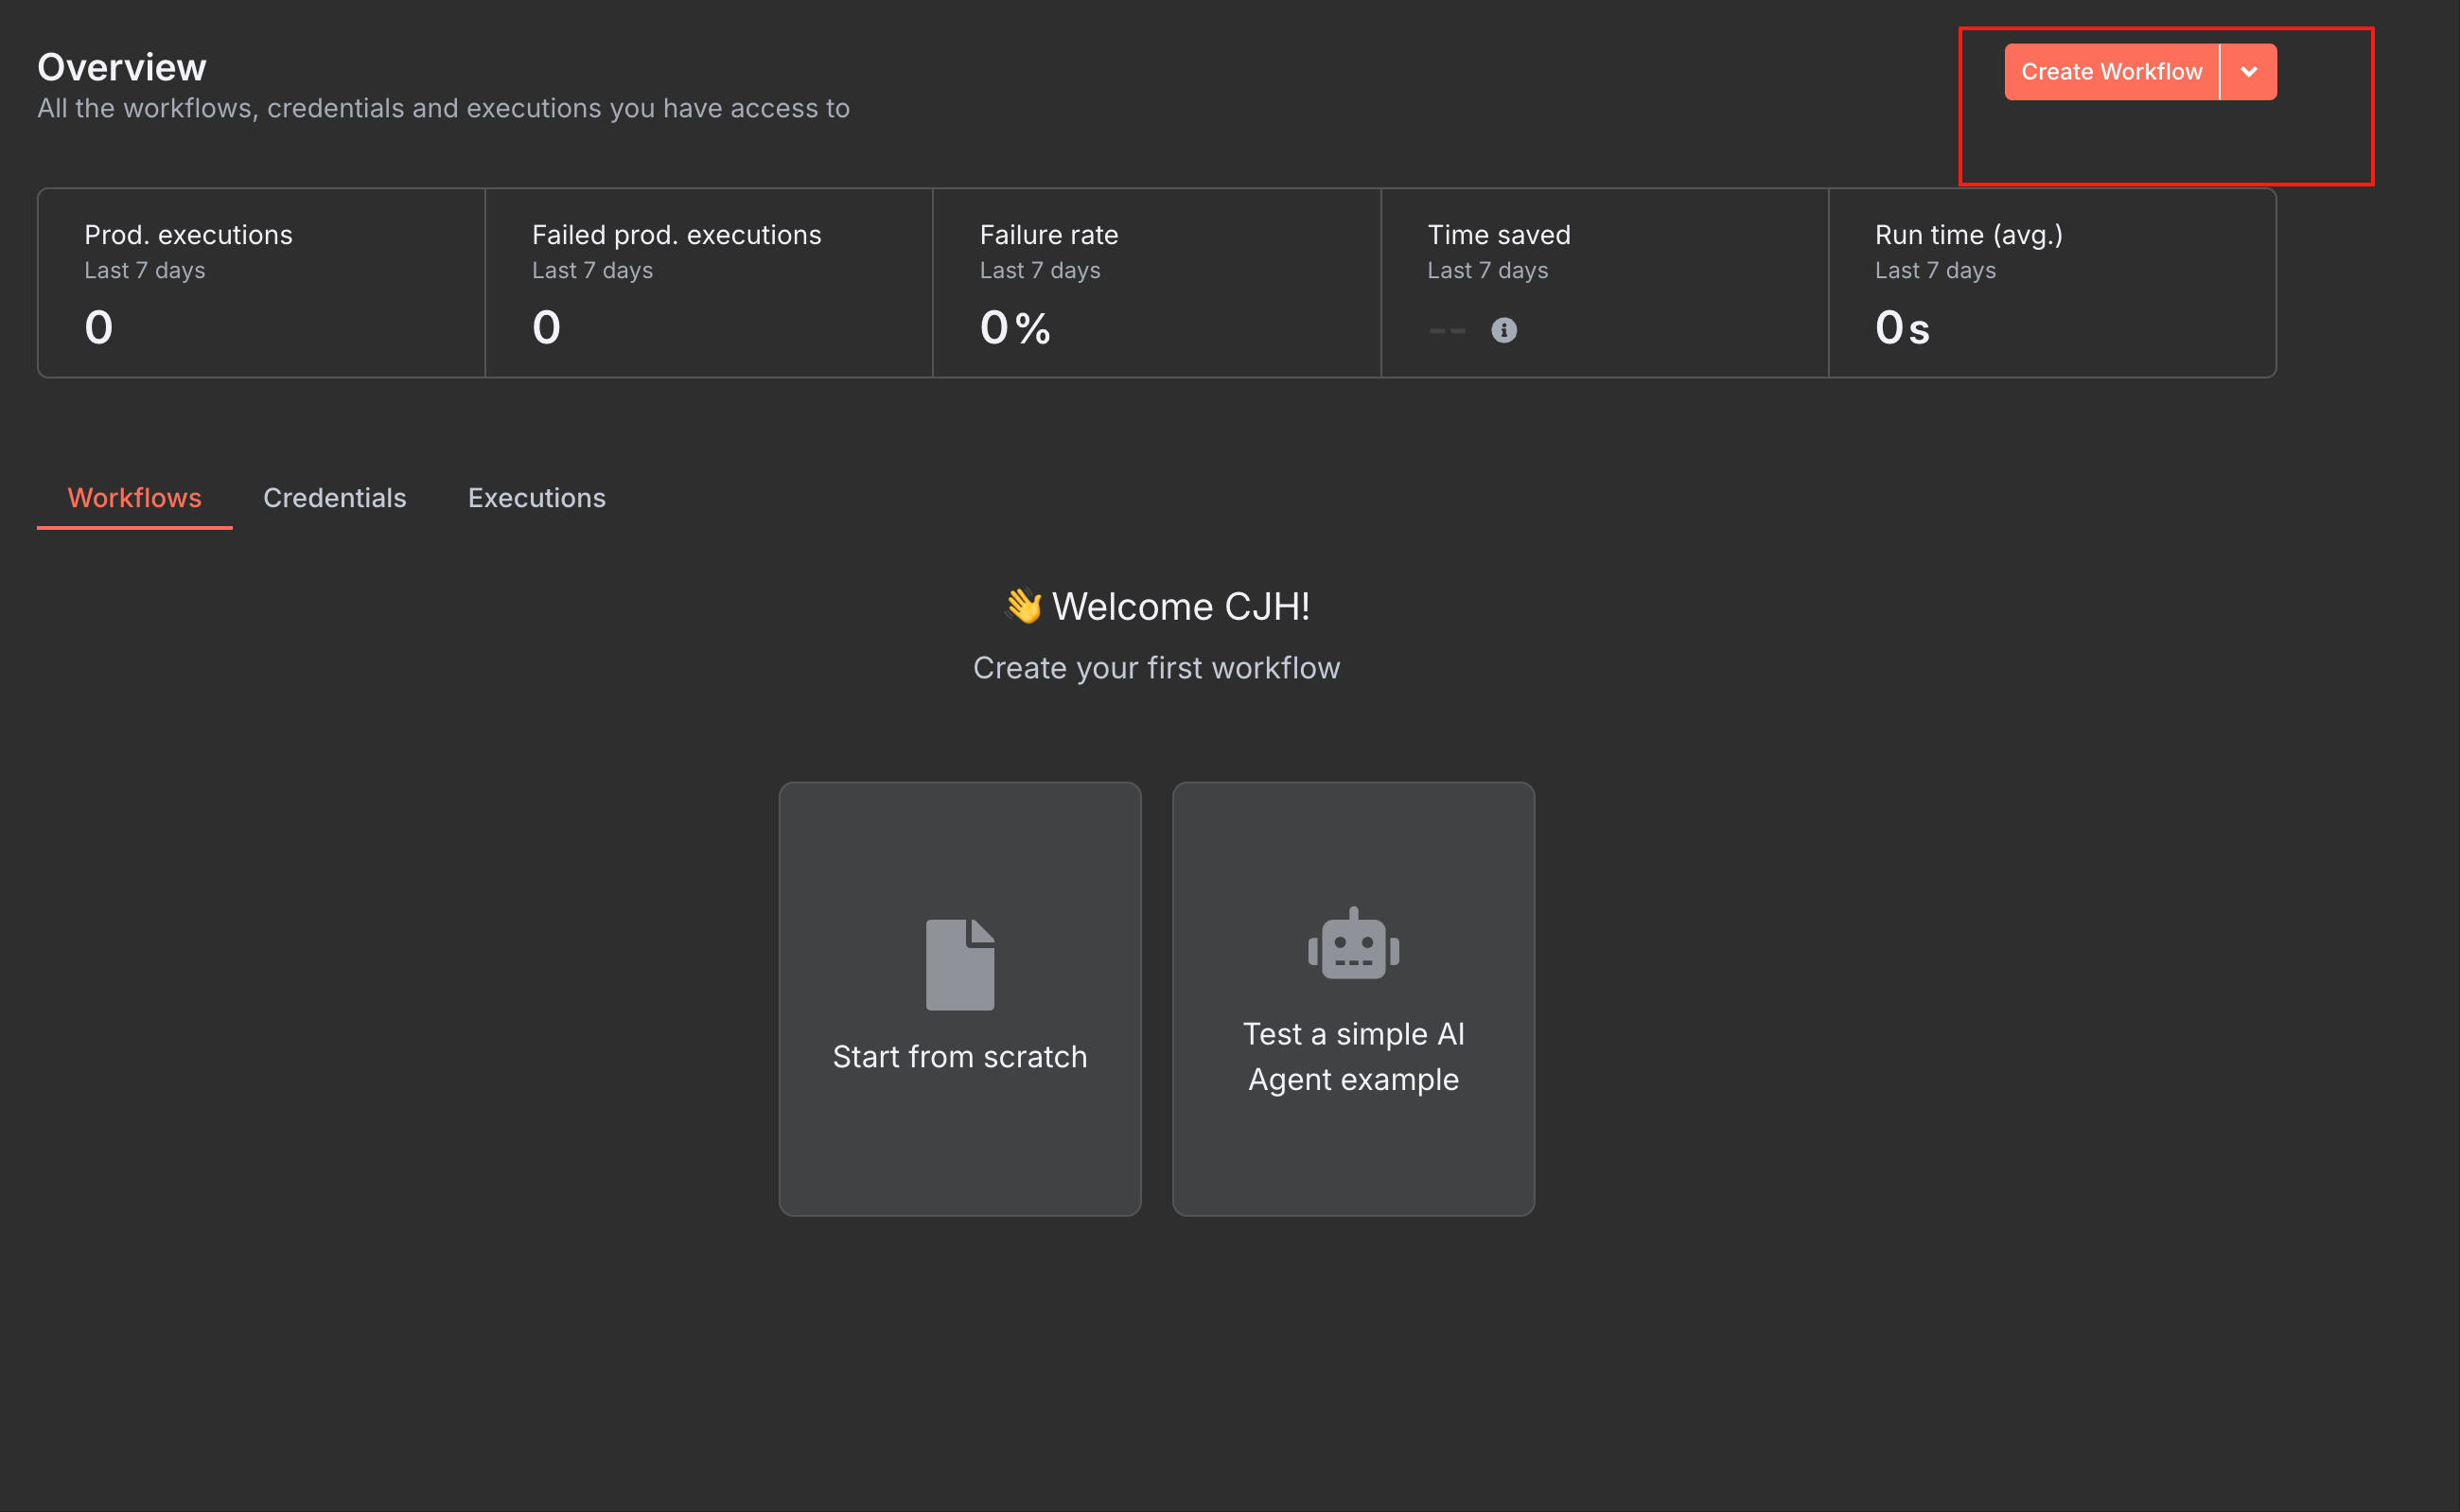Click the blank document icon
This screenshot has width=2460, height=1512.
tap(960, 964)
